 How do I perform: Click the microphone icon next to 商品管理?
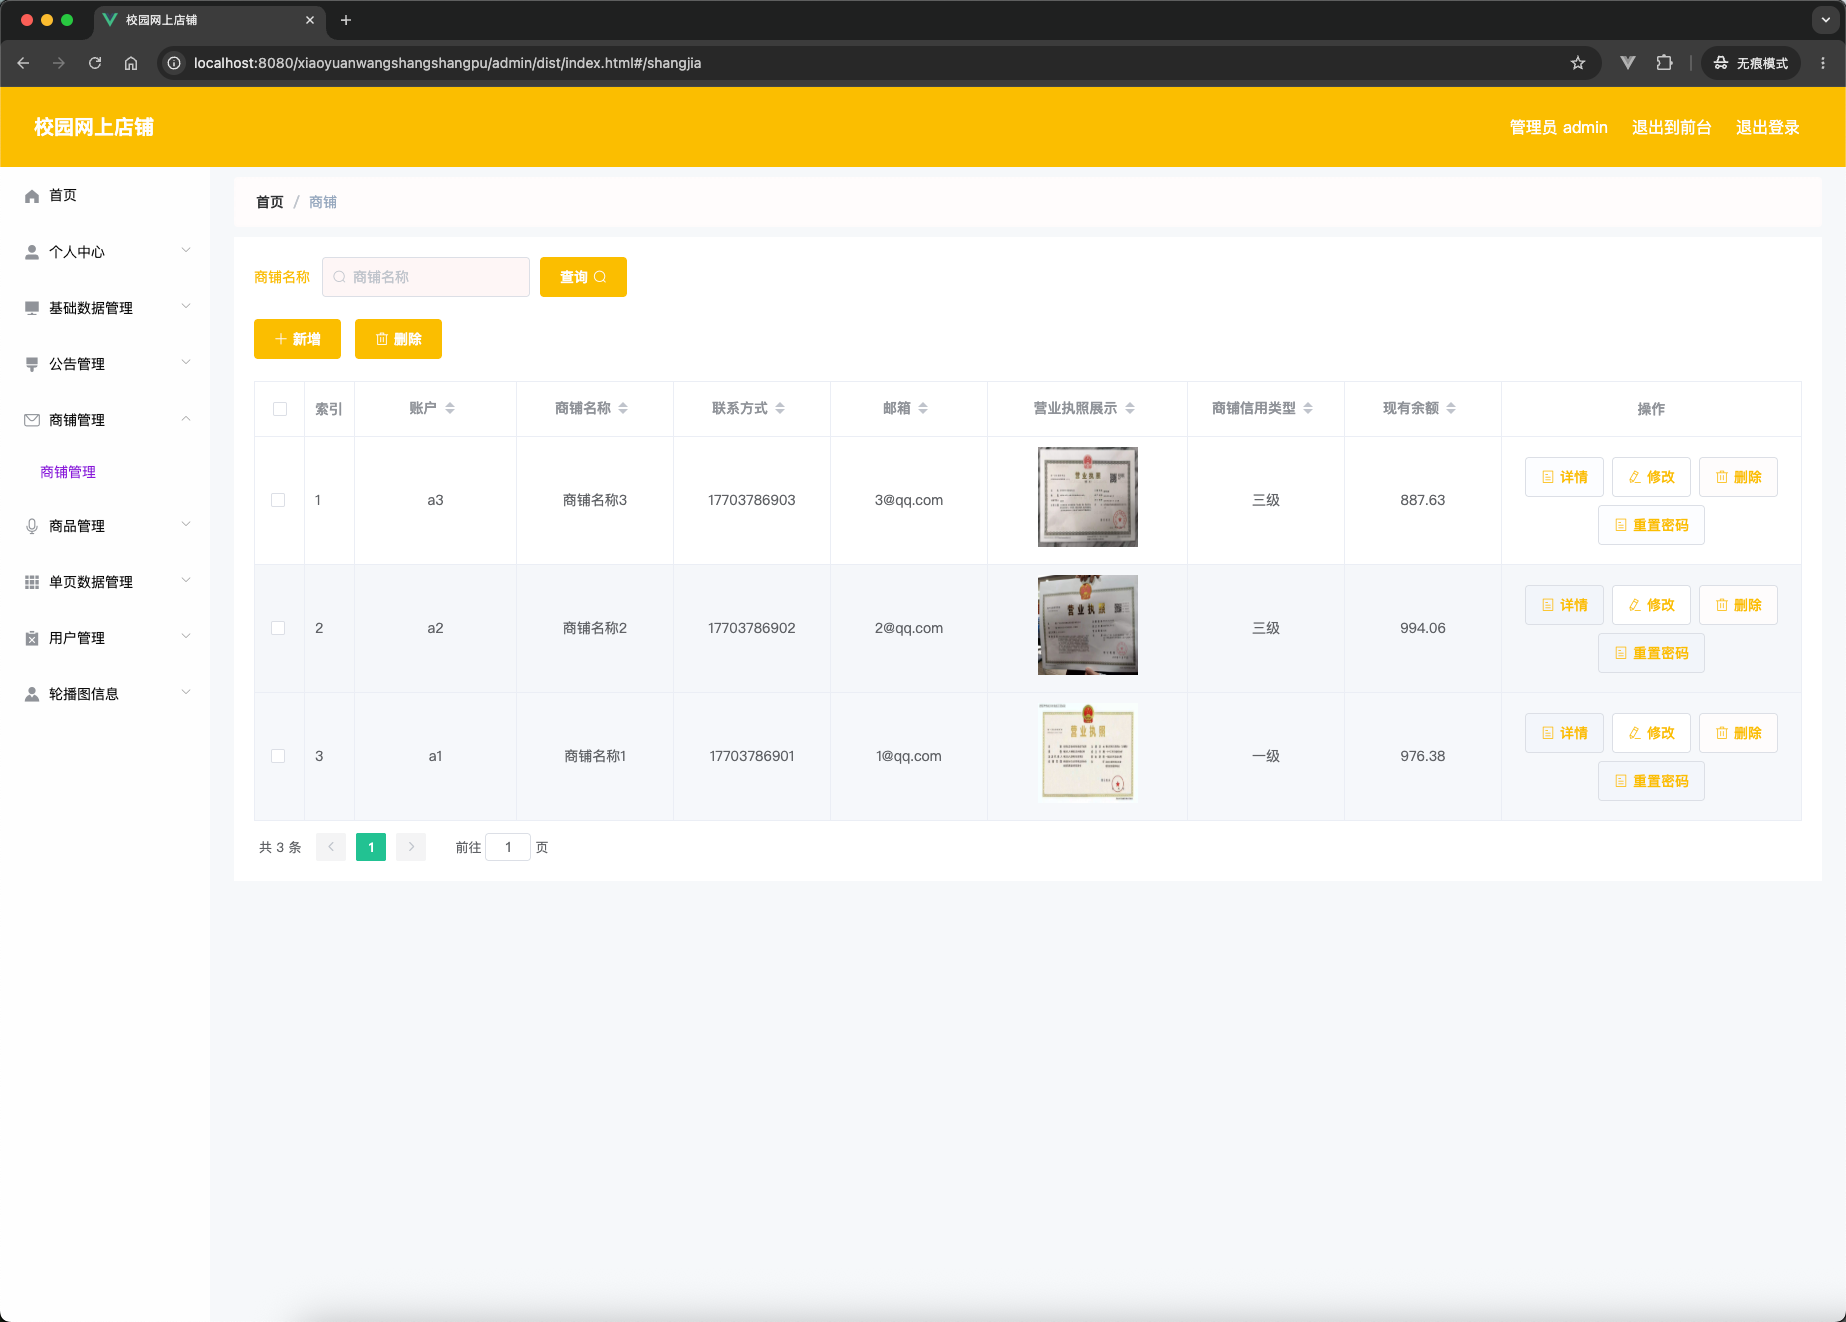pos(32,526)
